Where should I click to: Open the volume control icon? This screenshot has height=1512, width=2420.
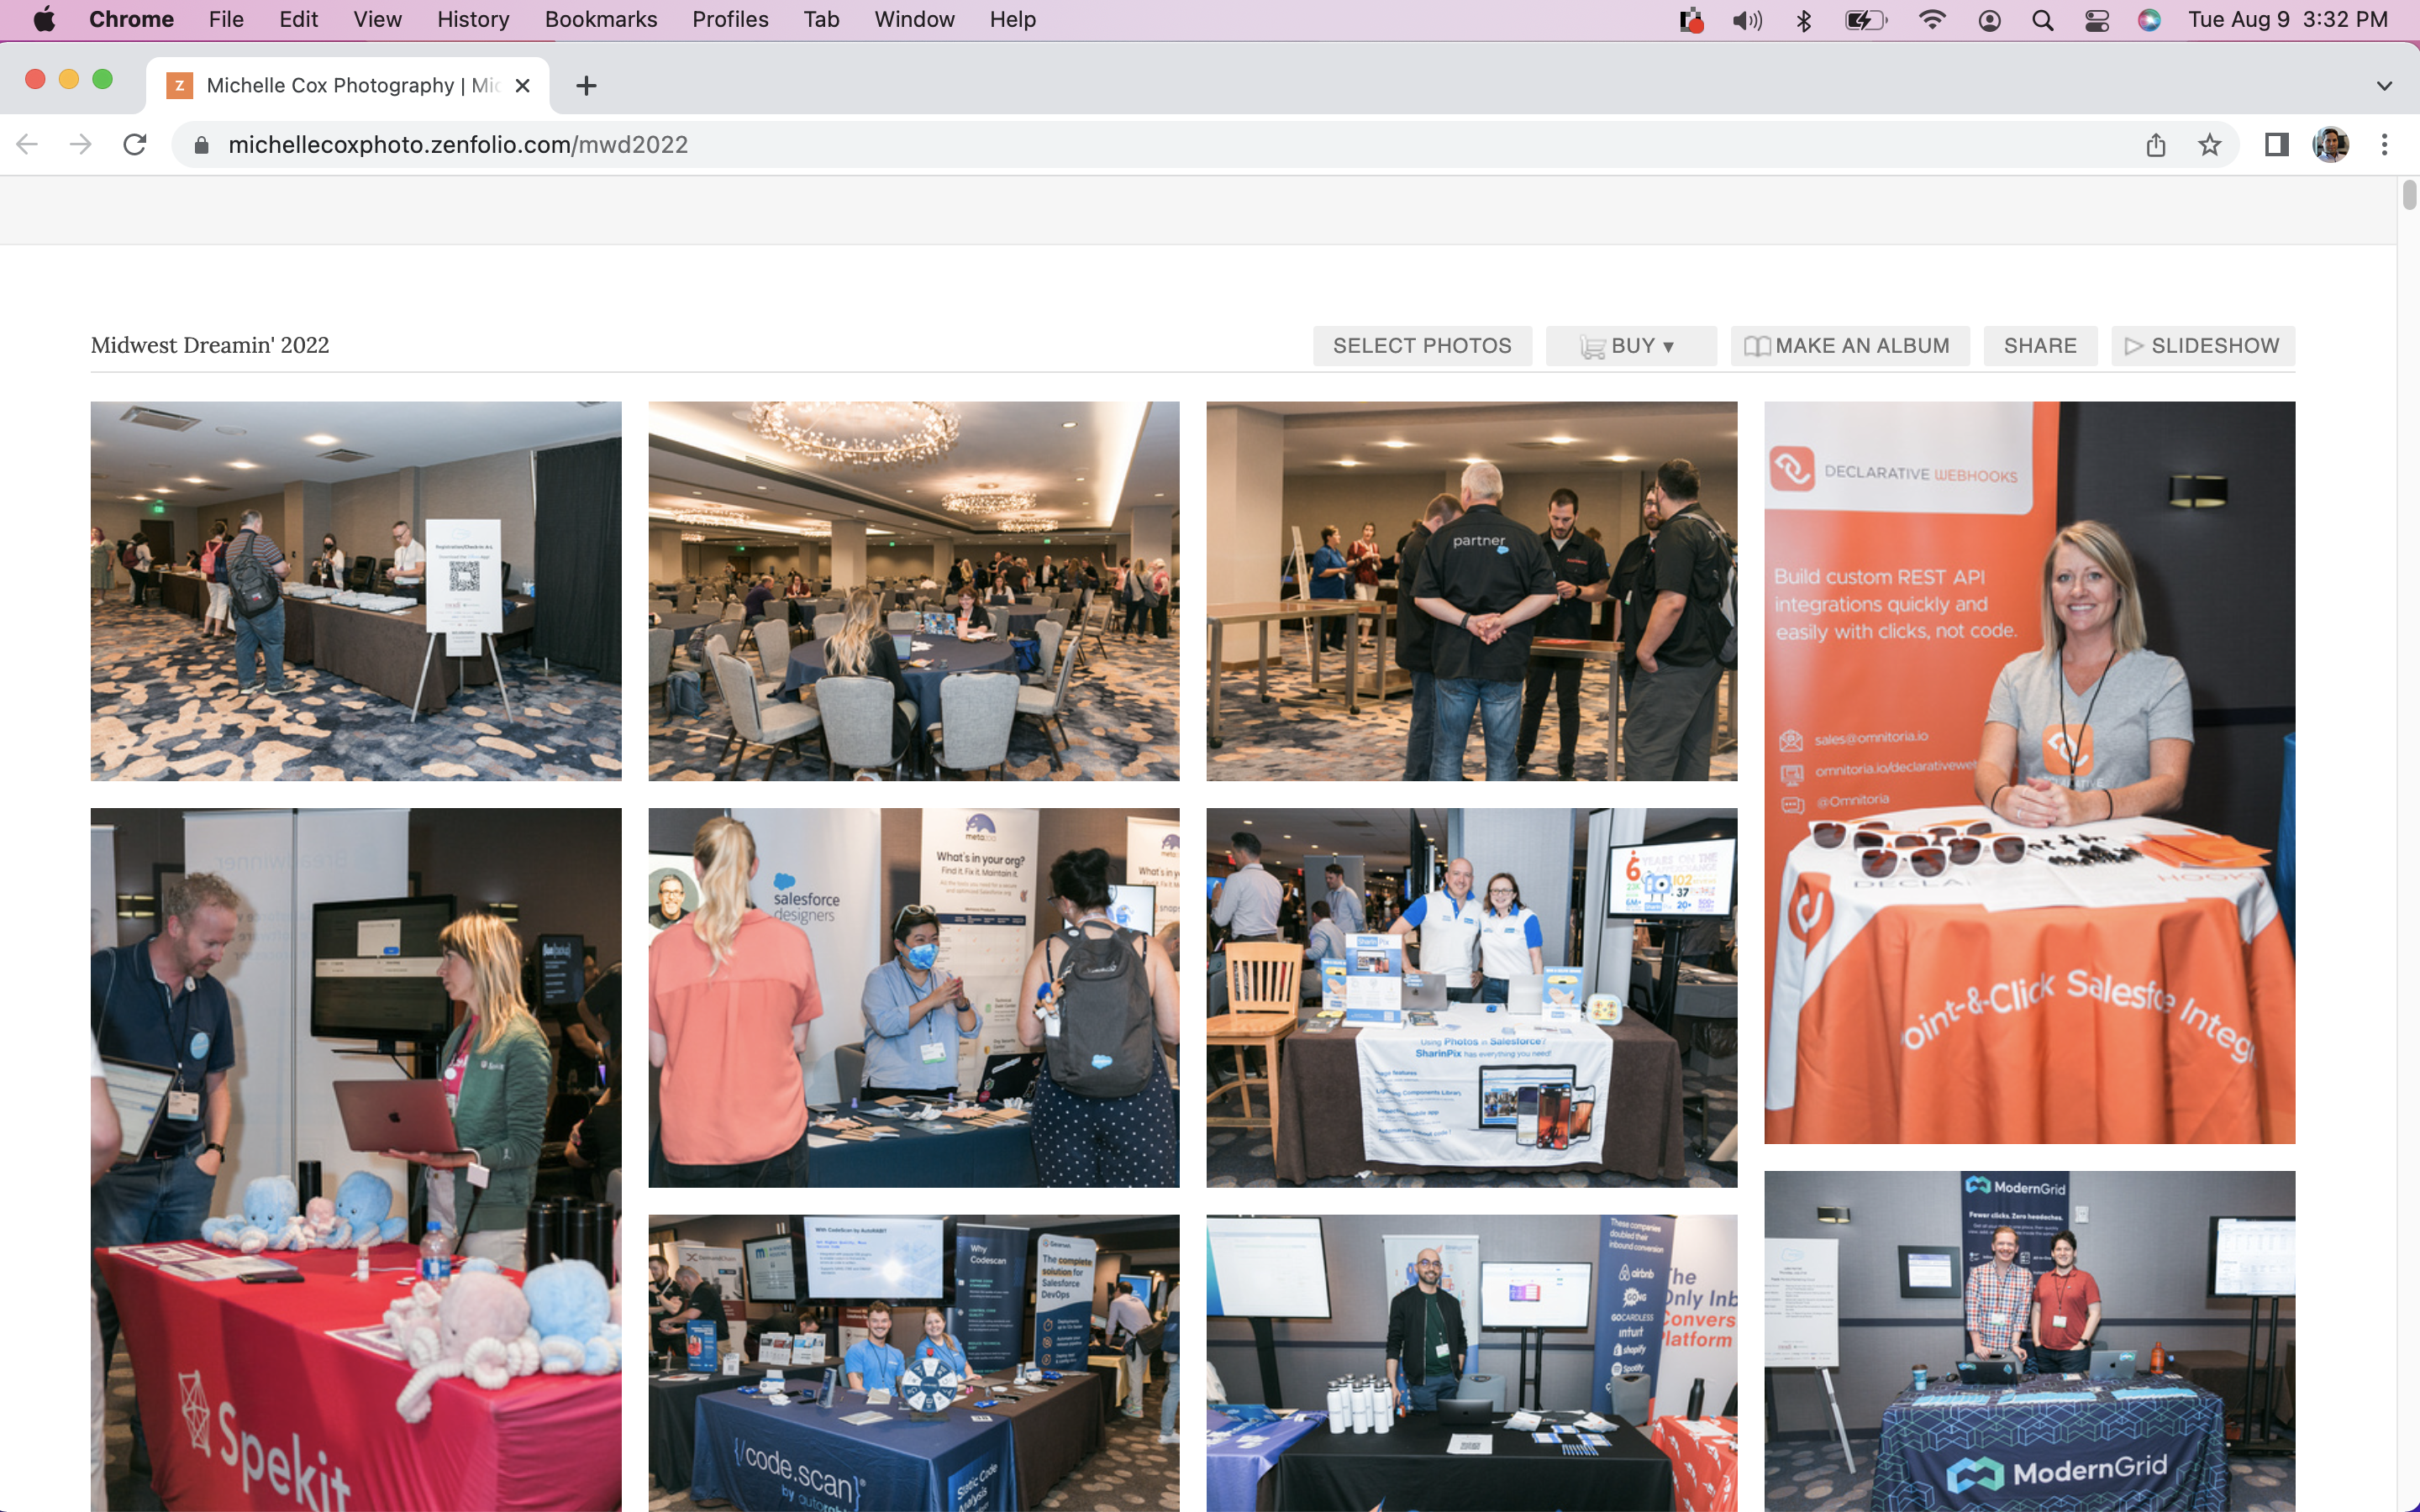point(1747,20)
